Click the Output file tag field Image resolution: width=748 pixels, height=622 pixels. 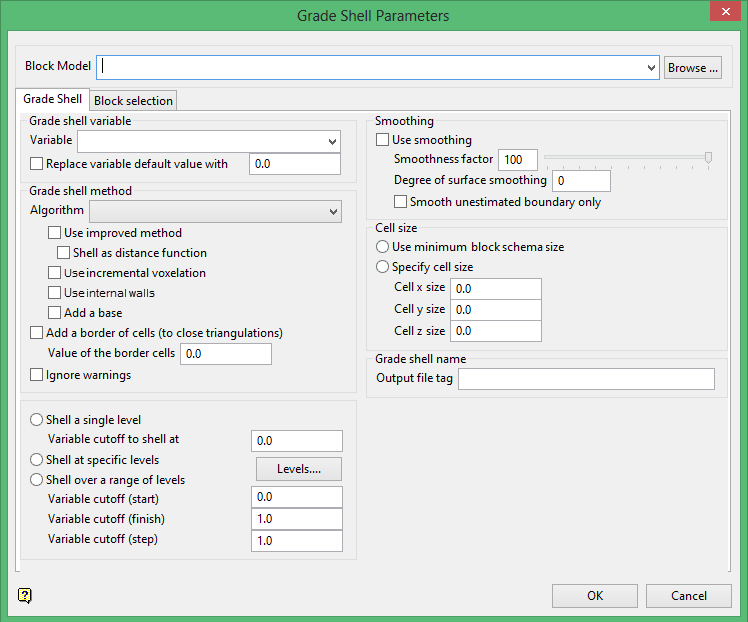(586, 378)
